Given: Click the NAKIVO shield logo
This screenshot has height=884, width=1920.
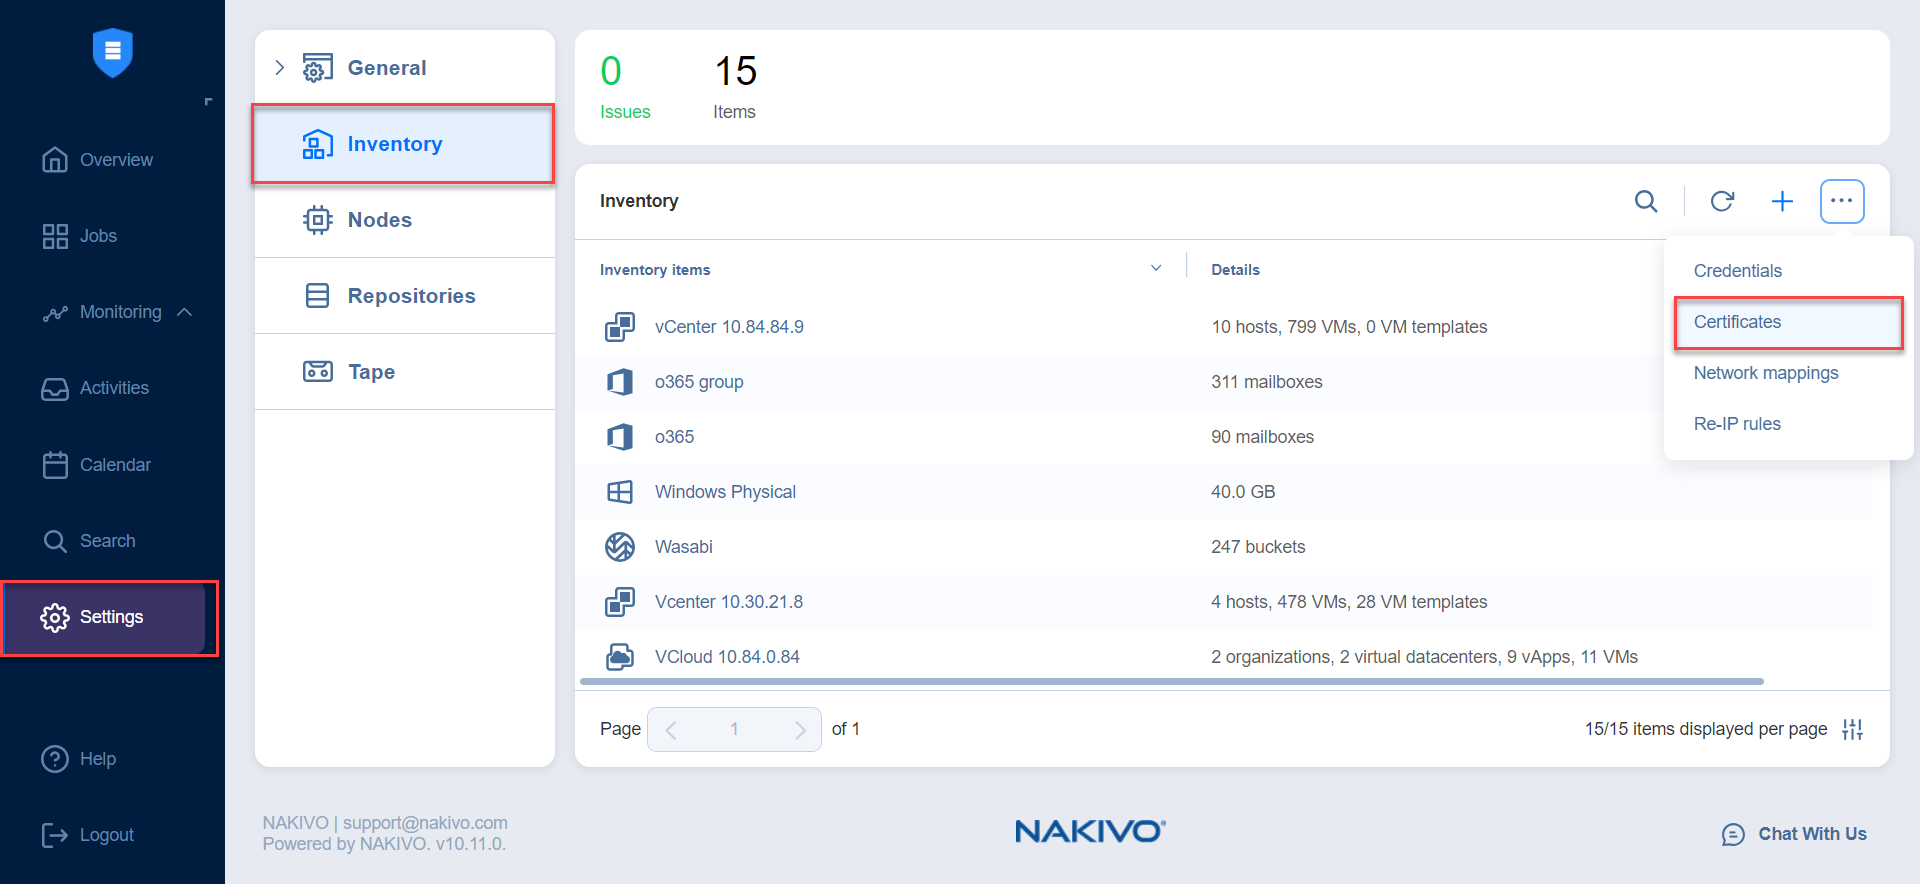Looking at the screenshot, I should (x=112, y=52).
